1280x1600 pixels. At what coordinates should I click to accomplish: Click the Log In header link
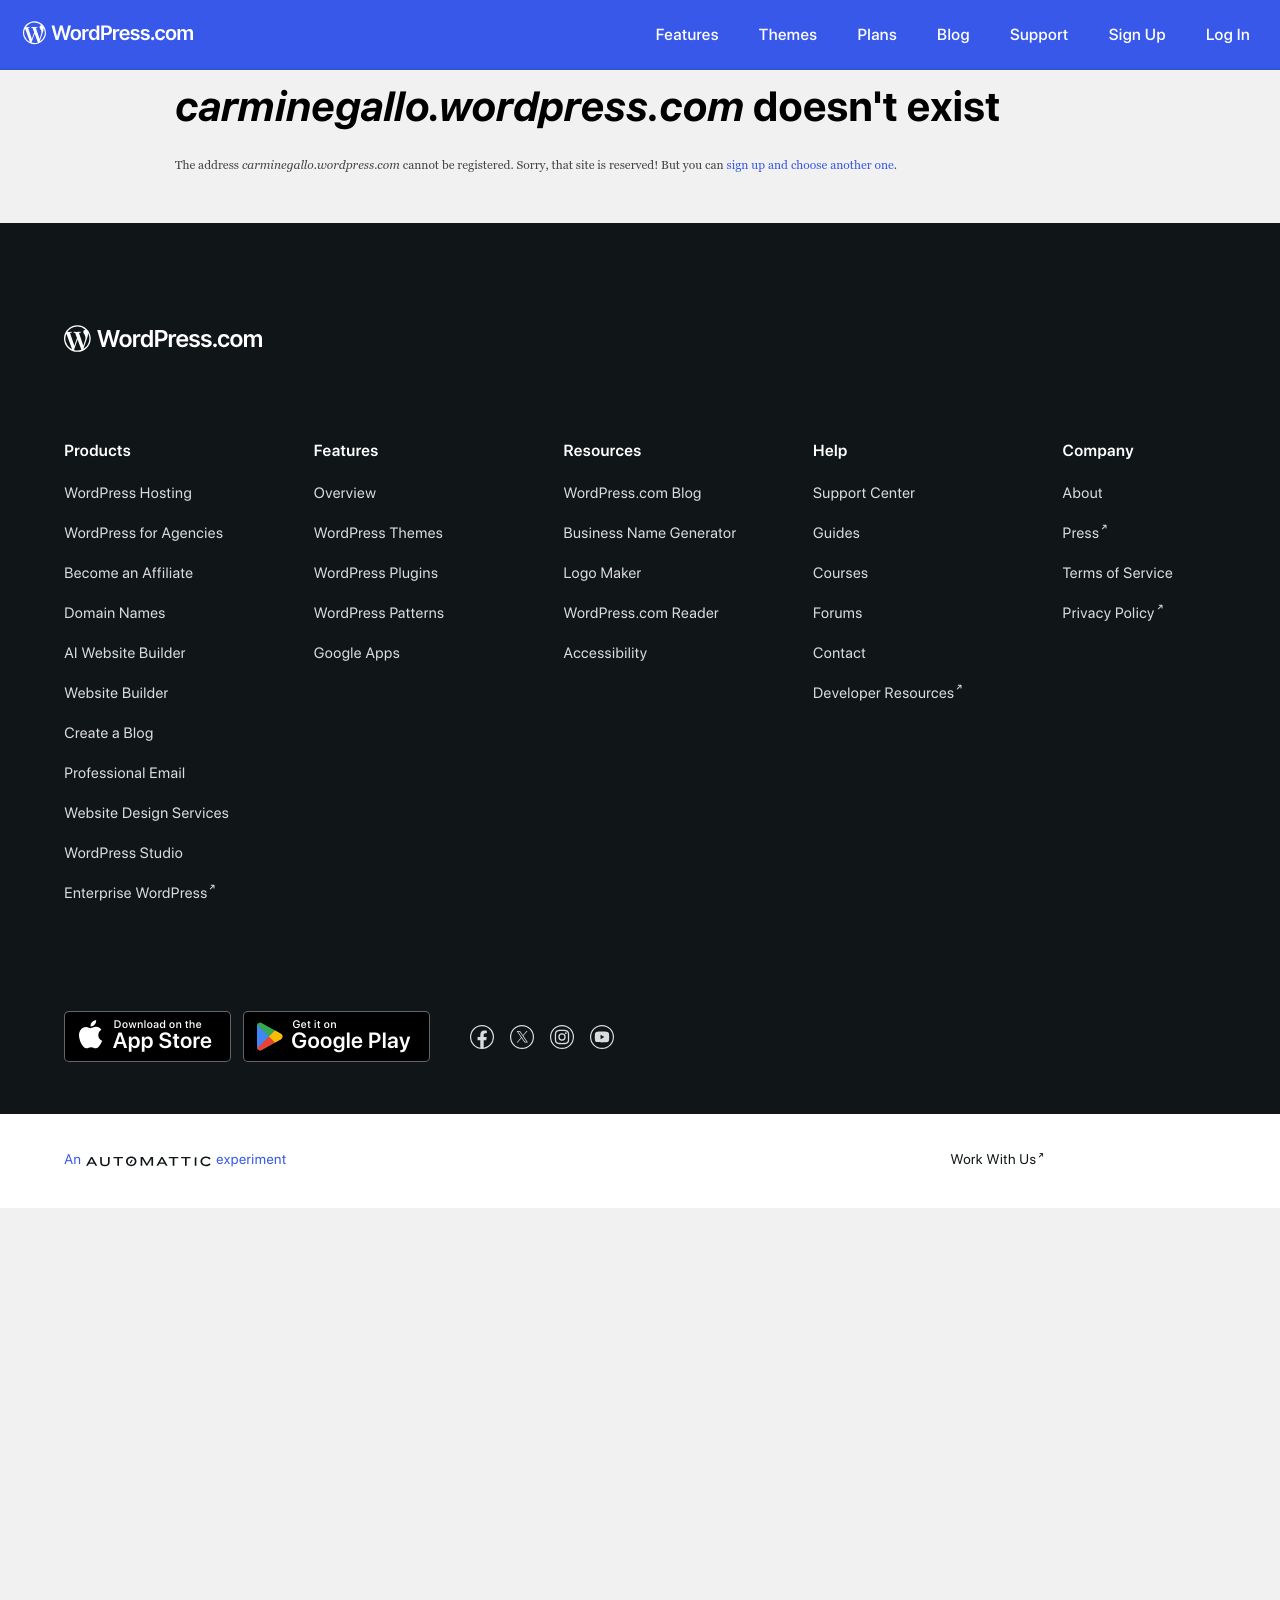coord(1227,35)
